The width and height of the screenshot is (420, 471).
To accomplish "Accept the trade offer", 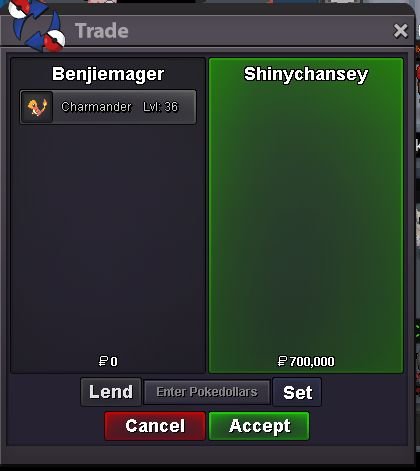I will (259, 426).
